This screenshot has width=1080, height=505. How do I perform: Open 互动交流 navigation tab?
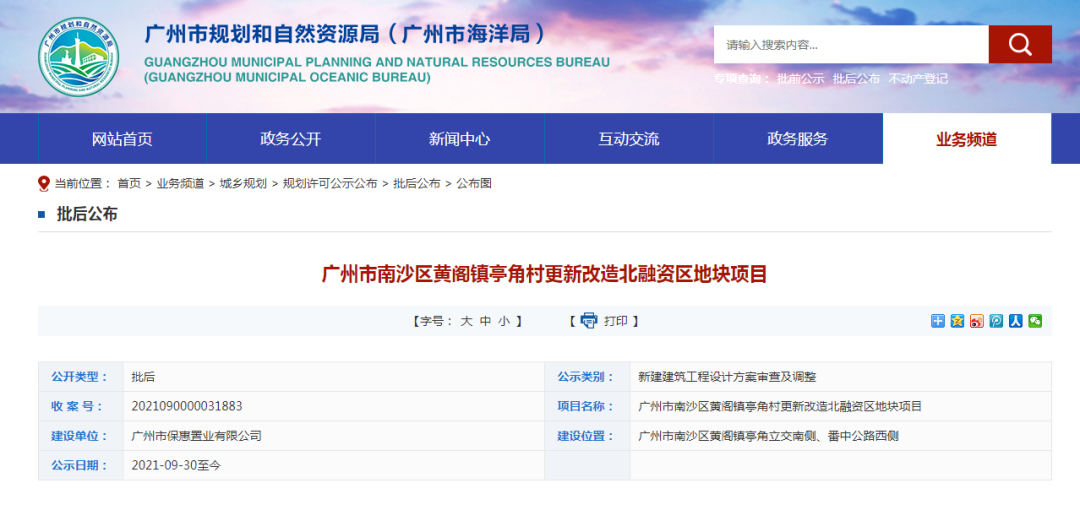click(x=629, y=138)
